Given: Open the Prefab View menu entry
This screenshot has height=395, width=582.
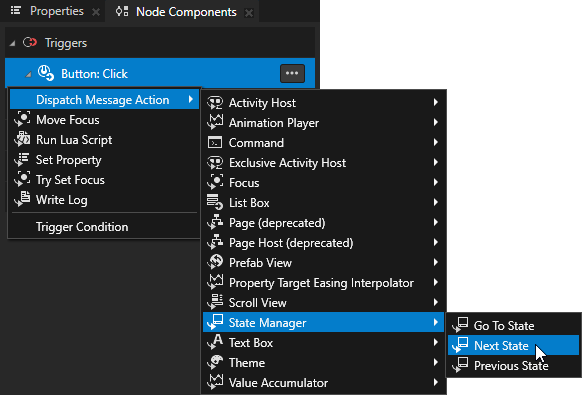Looking at the screenshot, I should 323,262.
